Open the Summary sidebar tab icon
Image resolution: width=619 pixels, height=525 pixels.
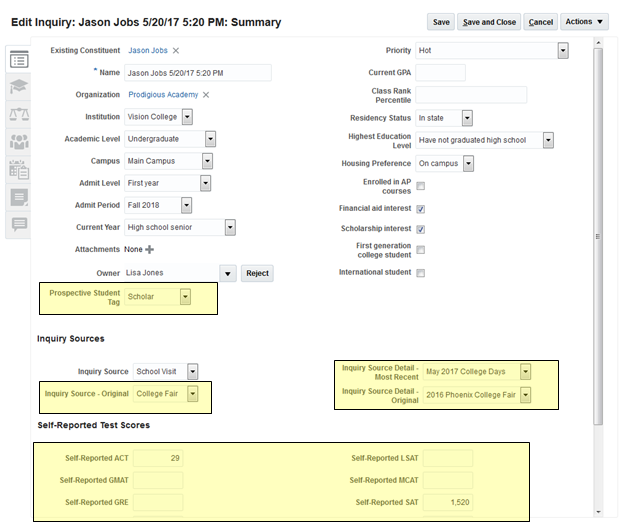pyautogui.click(x=19, y=60)
